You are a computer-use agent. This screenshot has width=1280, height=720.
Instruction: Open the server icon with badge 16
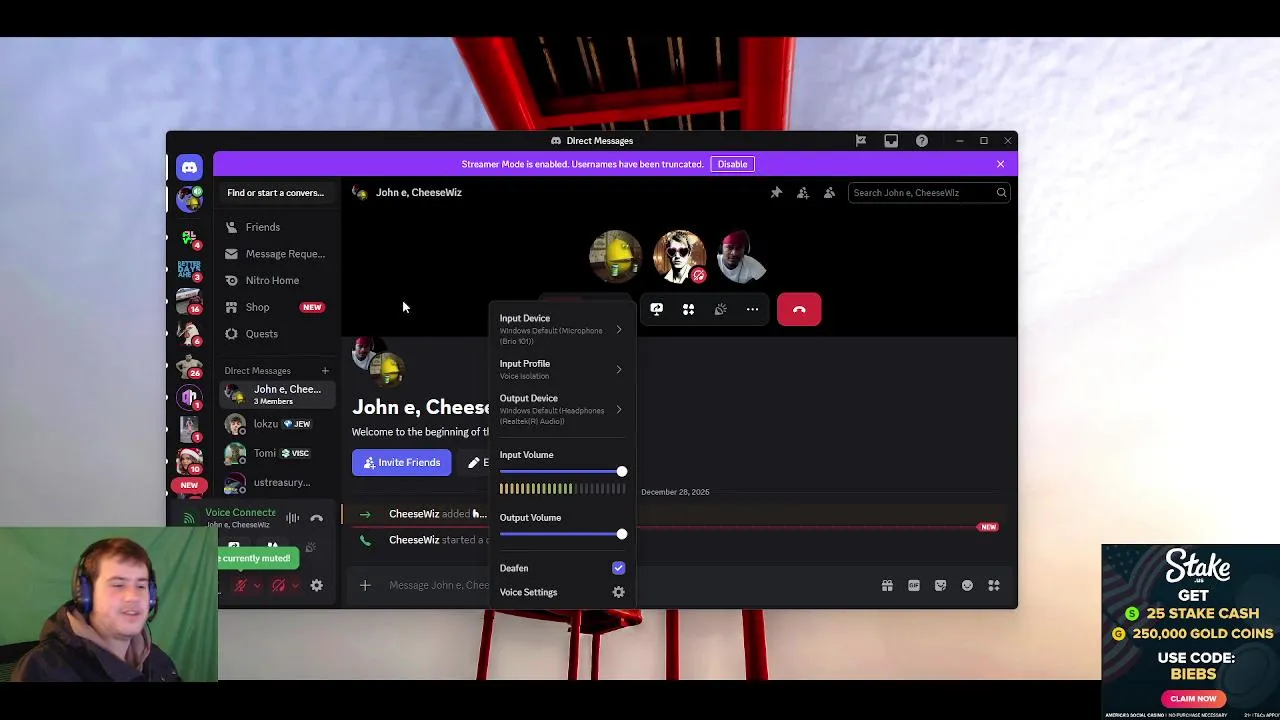coord(189,301)
